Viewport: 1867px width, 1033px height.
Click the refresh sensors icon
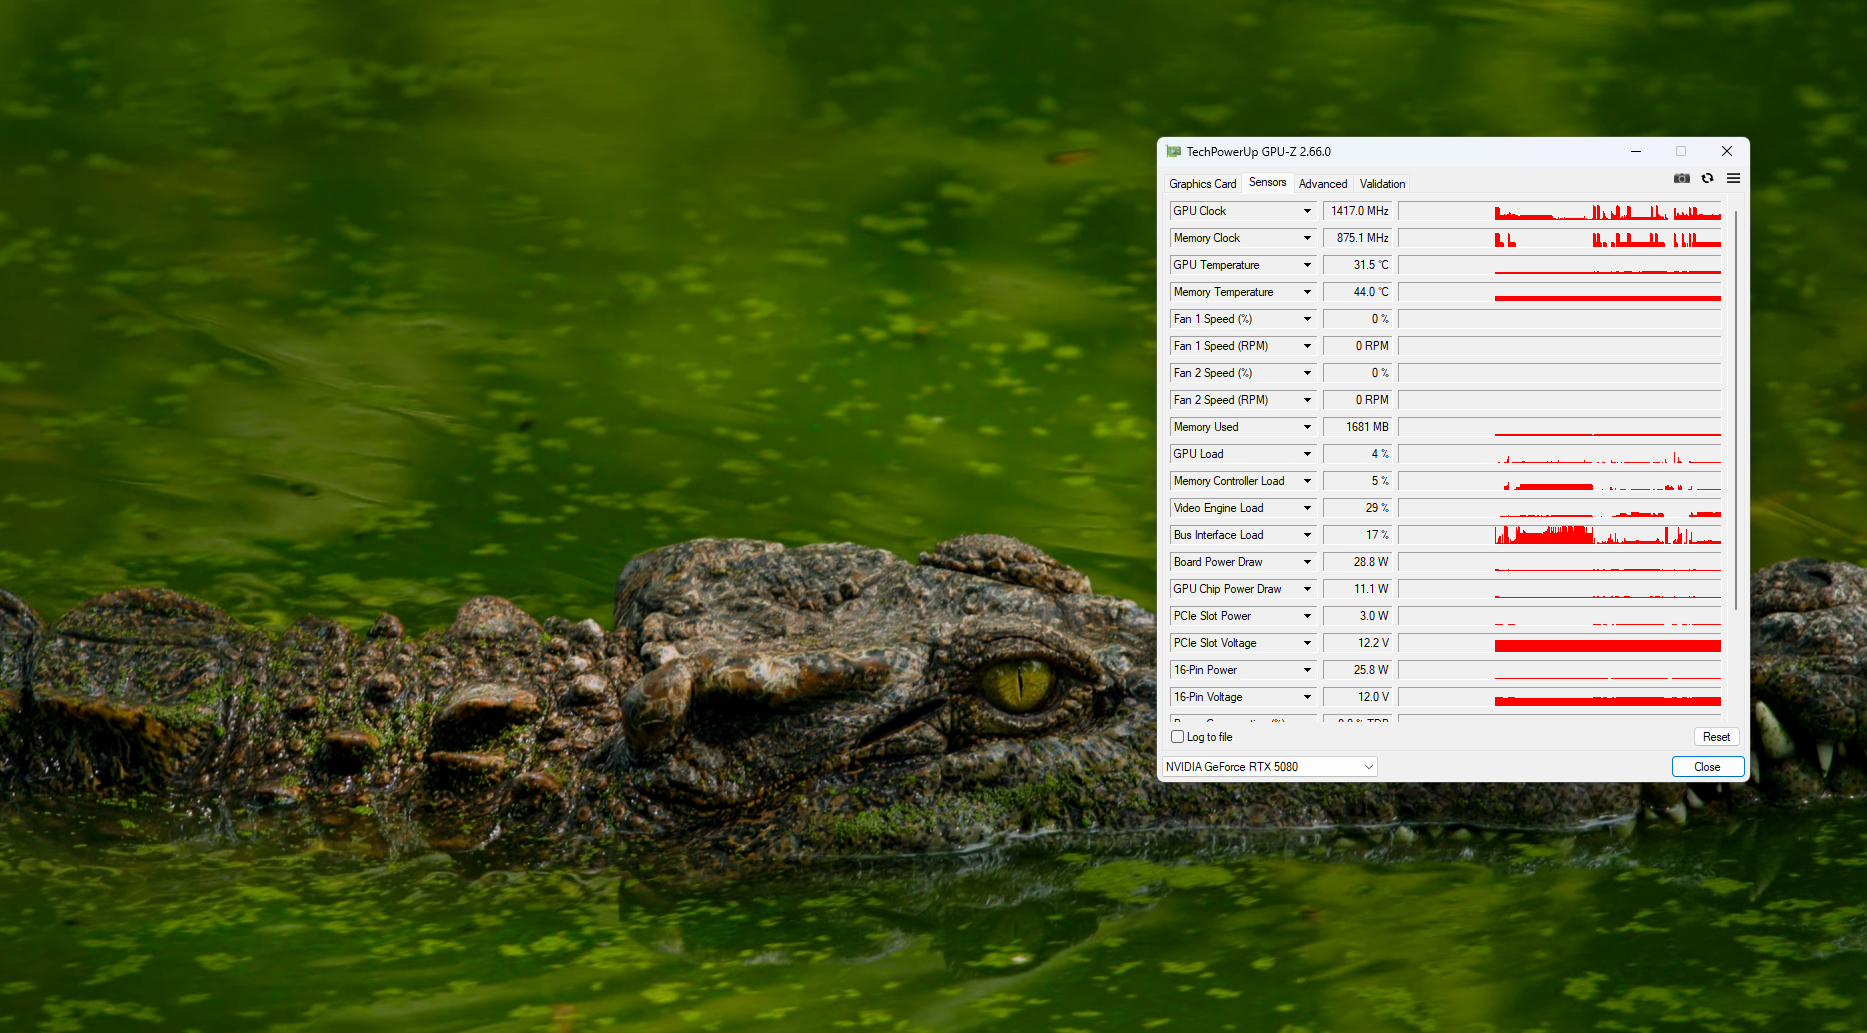coord(1707,179)
